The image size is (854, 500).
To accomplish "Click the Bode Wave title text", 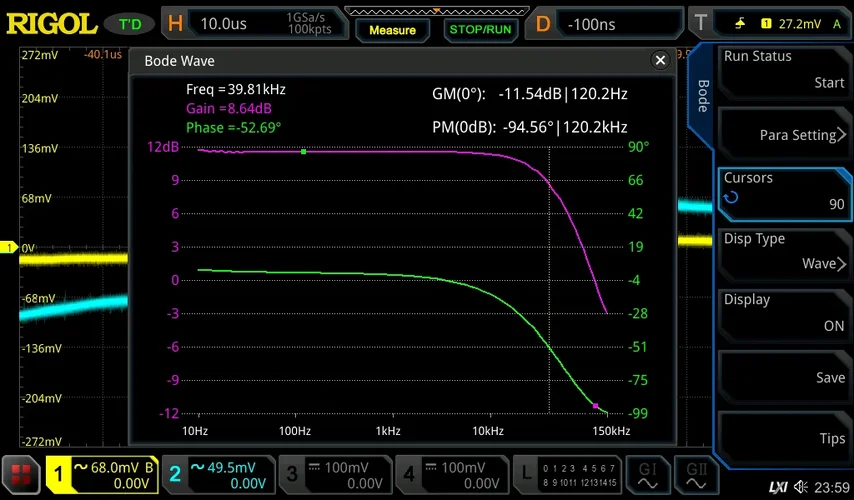I will click(x=179, y=61).
